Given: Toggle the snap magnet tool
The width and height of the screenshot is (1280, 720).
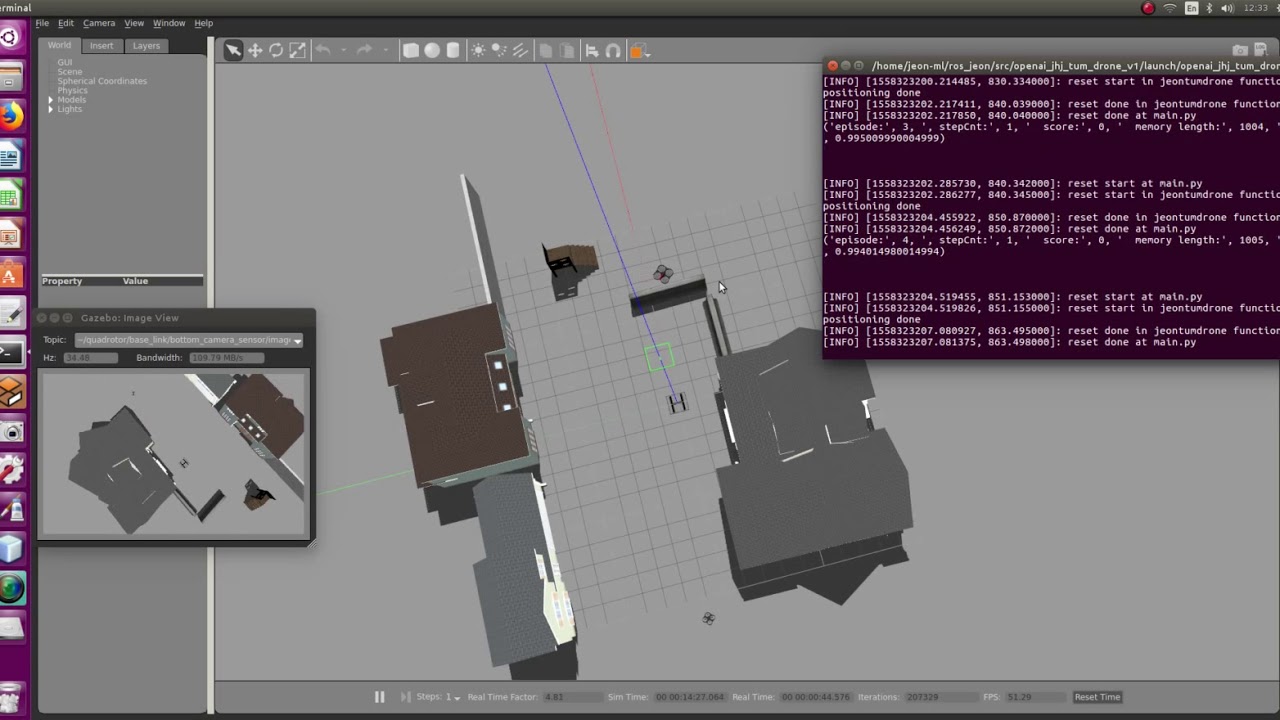Looking at the screenshot, I should click(x=613, y=51).
